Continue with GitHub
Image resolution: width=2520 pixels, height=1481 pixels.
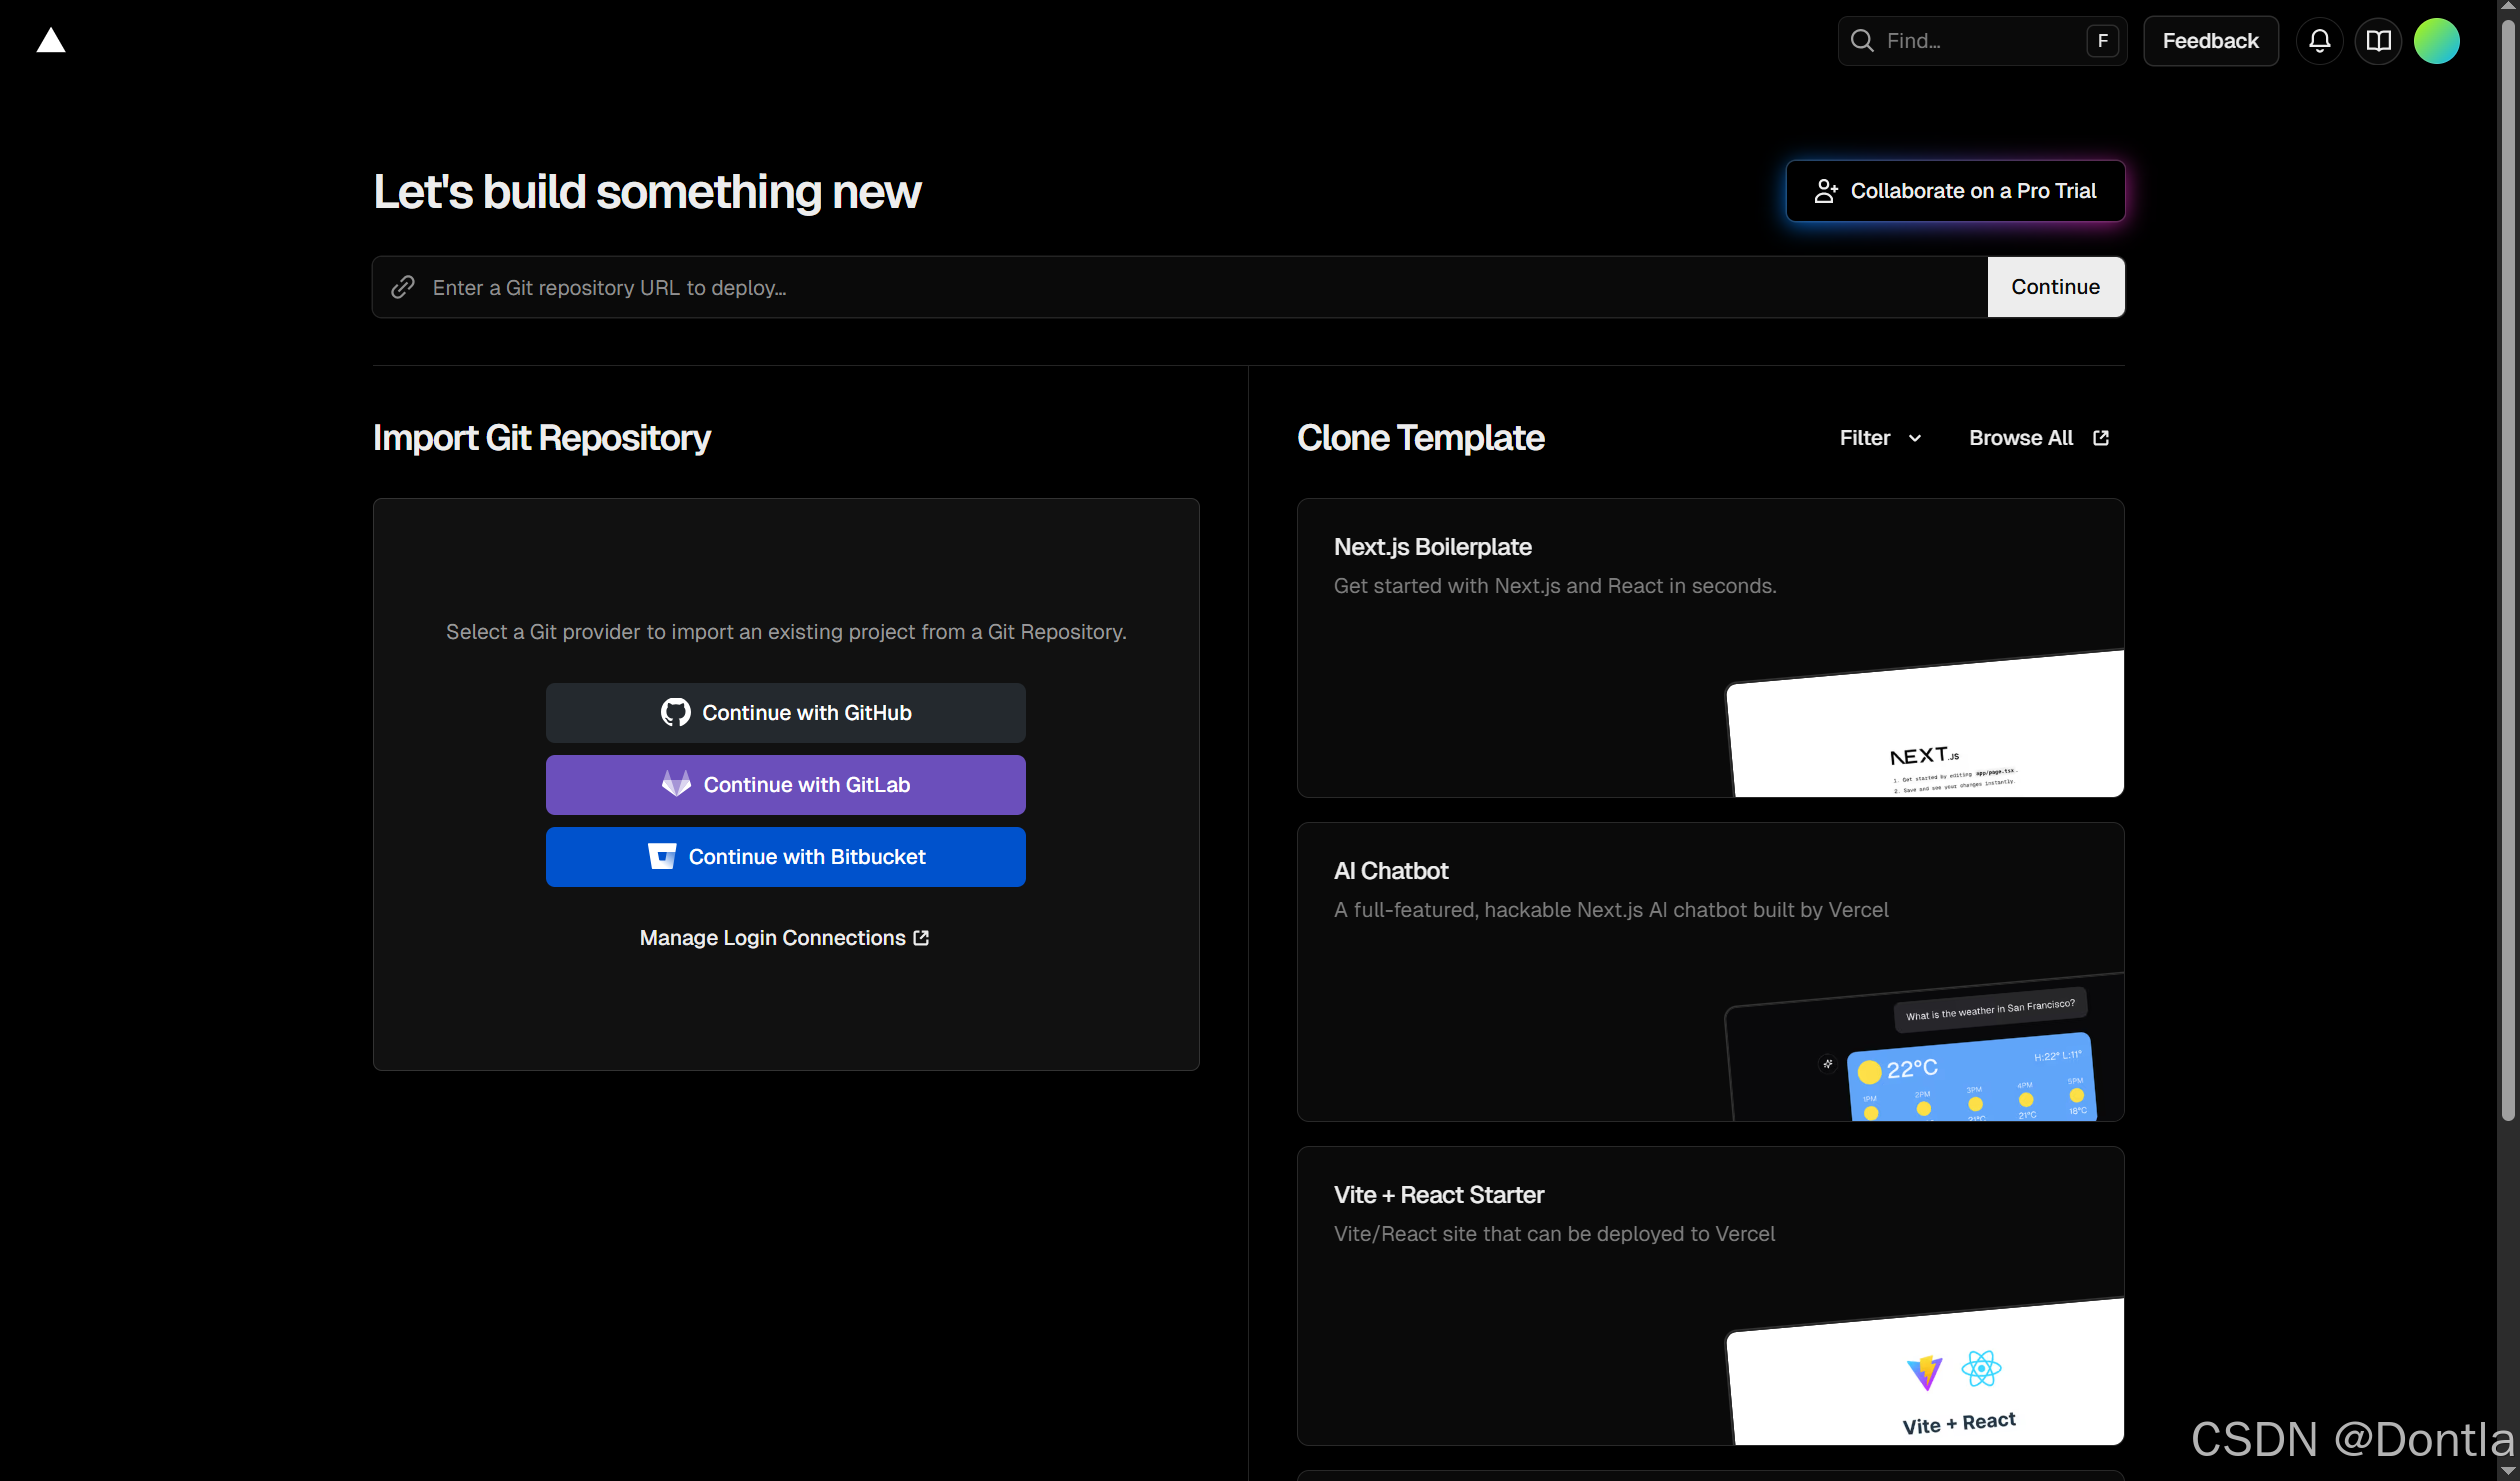point(785,713)
